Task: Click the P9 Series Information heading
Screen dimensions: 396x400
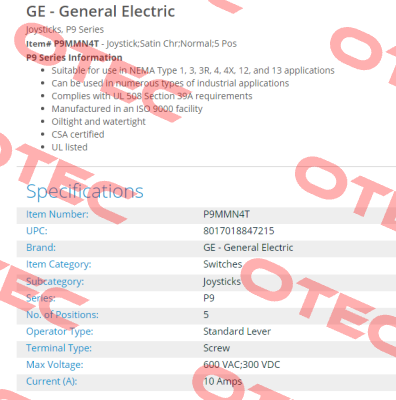Action: coord(74,58)
